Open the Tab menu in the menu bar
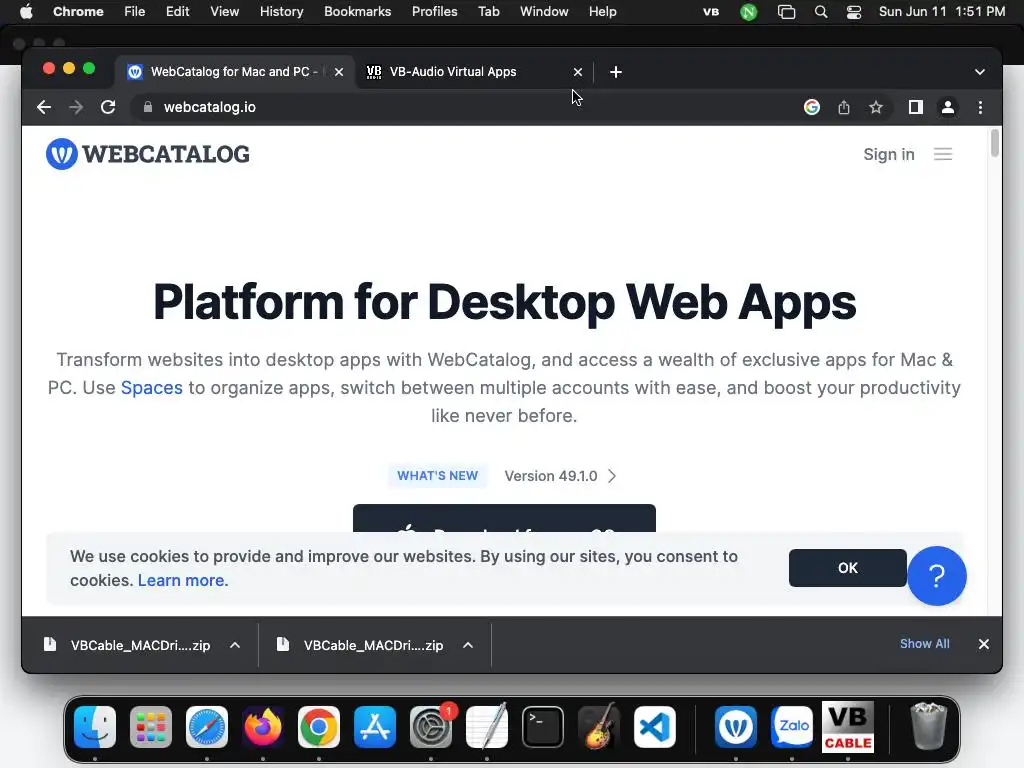 488,12
